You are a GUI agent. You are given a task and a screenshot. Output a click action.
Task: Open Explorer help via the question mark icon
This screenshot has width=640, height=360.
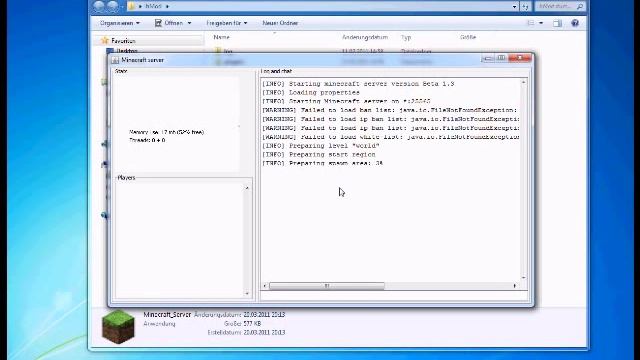pos(575,23)
